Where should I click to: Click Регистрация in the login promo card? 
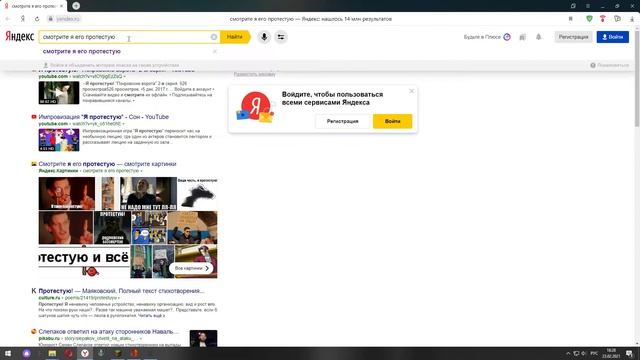tap(342, 121)
